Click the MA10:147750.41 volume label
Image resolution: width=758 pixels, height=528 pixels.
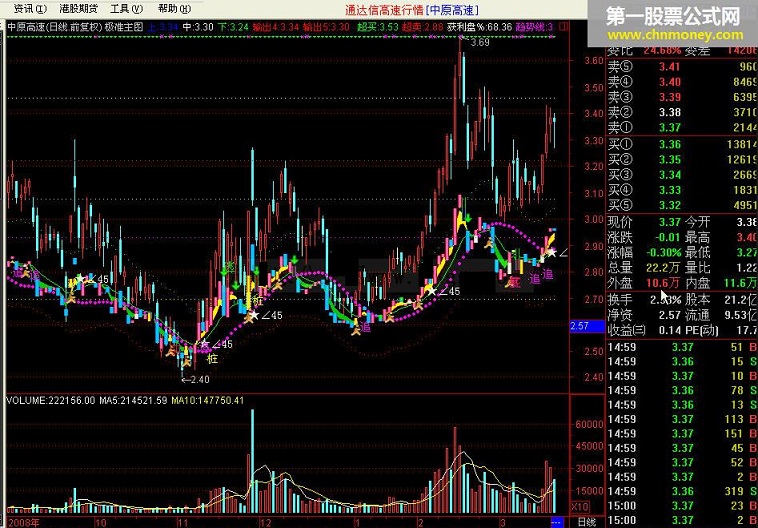[208, 401]
